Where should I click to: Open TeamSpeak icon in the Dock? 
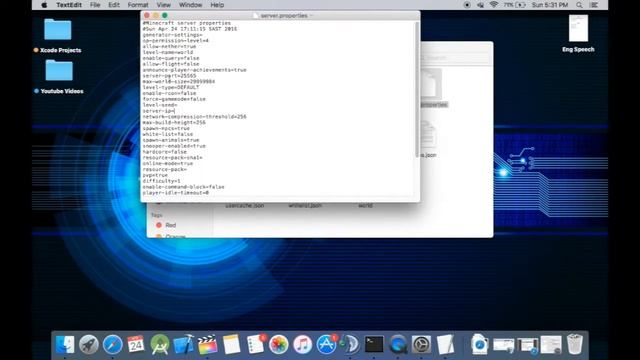pyautogui.click(x=350, y=345)
